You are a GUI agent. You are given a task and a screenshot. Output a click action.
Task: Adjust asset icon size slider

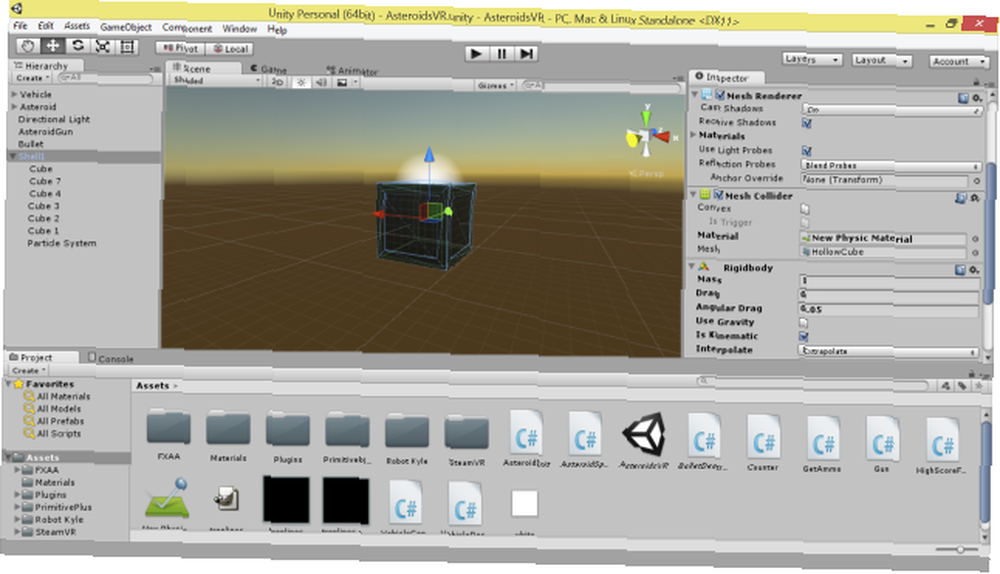pyautogui.click(x=958, y=549)
